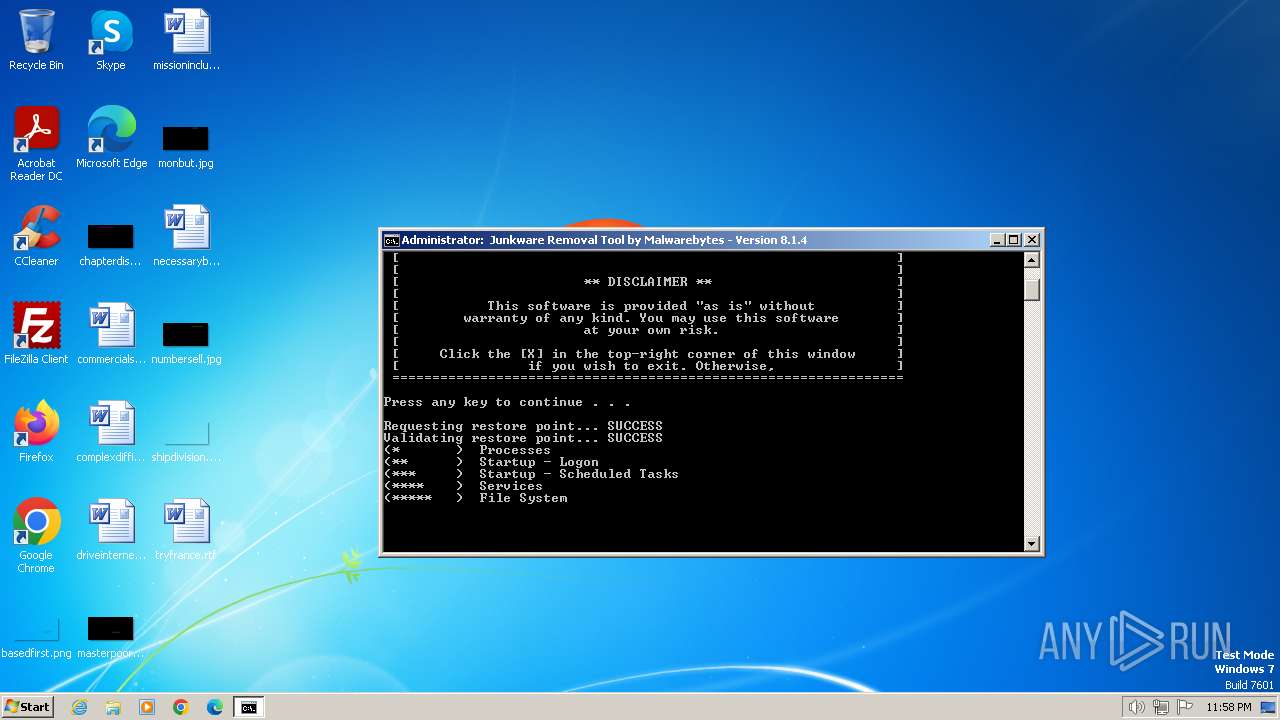Screen dimensions: 1280x720
Task: Open Internet Explorer from the taskbar
Action: point(80,707)
